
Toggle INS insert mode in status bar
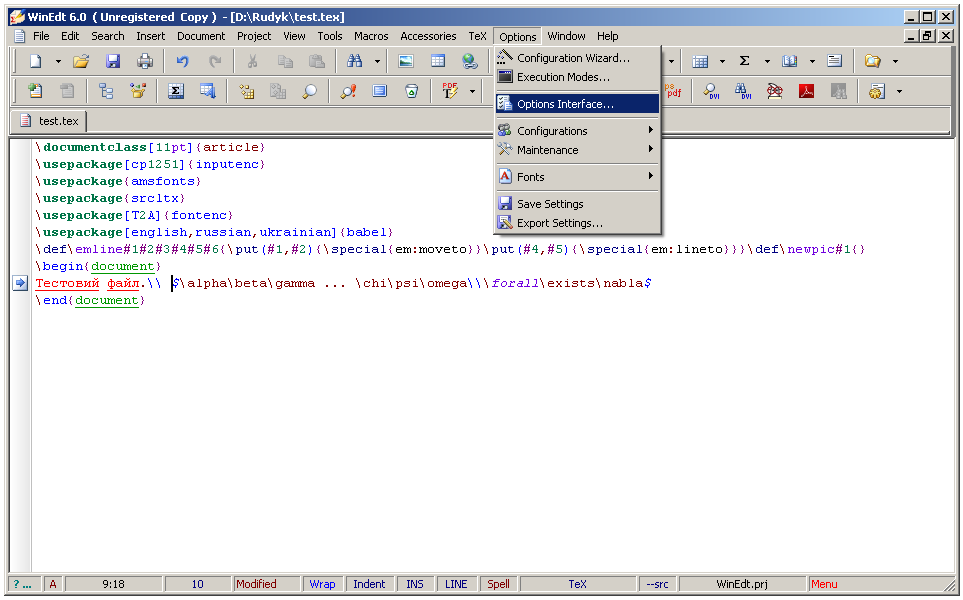[415, 584]
